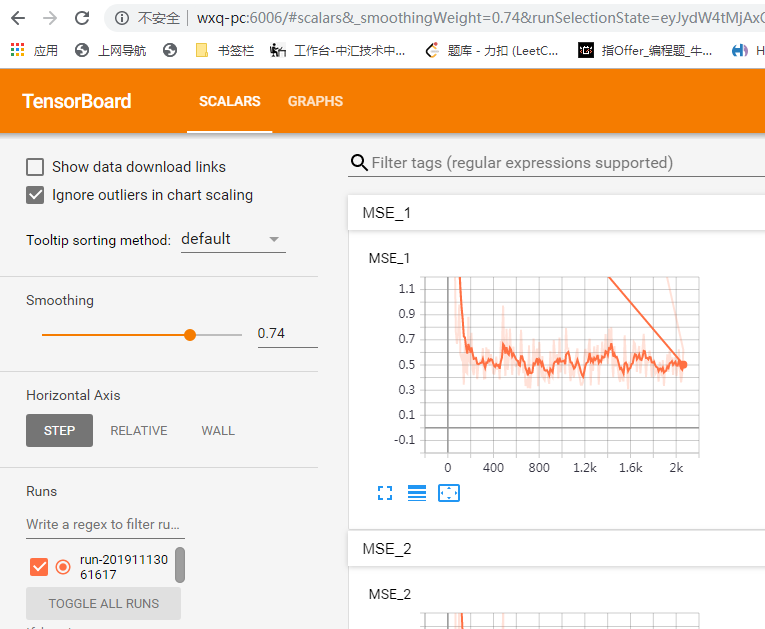Enable Show data download links checkbox
Viewport: 765px width, 629px height.
click(35, 167)
